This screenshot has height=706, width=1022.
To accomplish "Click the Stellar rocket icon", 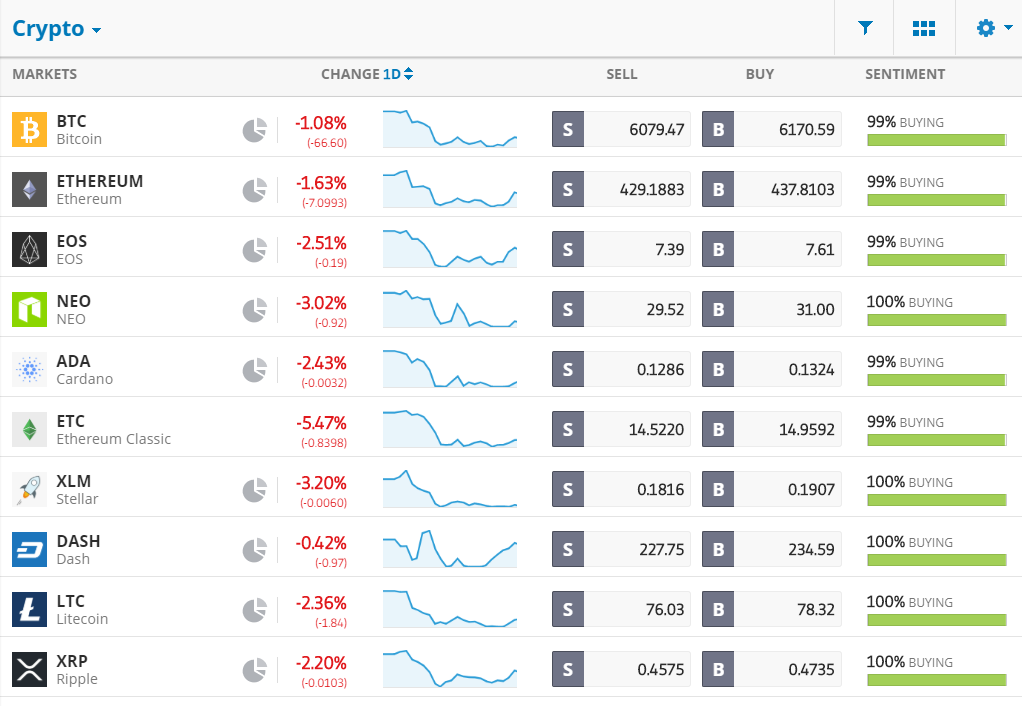I will (x=29, y=489).
